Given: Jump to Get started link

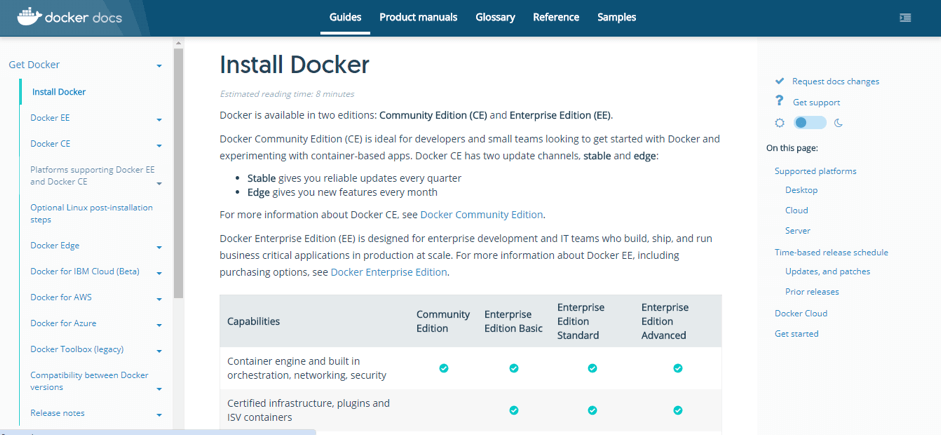Looking at the screenshot, I should tap(796, 334).
